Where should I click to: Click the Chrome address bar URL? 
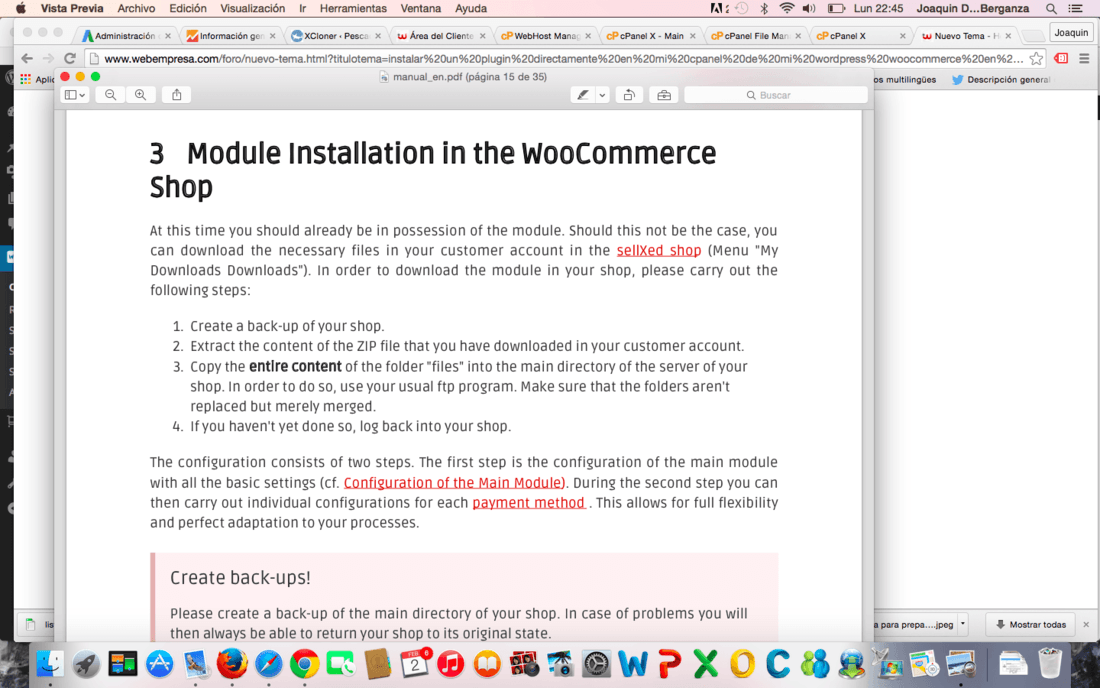click(563, 59)
